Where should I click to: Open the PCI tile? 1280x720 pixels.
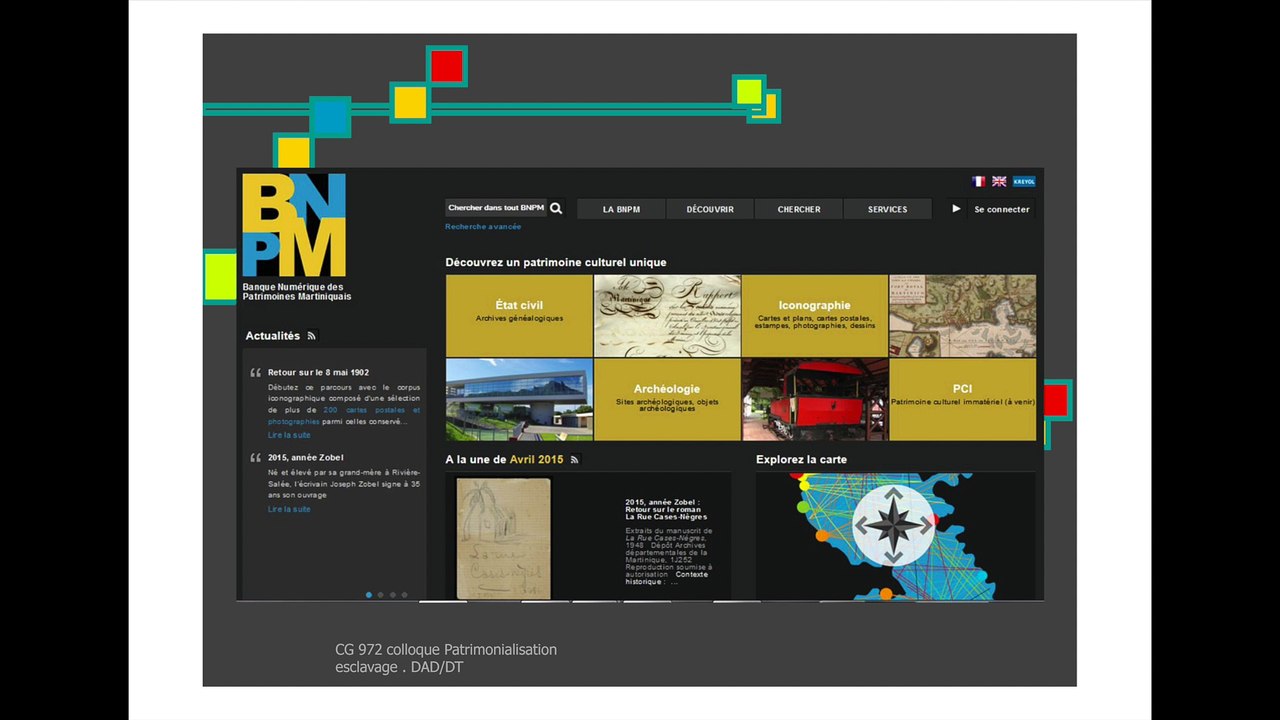[963, 400]
